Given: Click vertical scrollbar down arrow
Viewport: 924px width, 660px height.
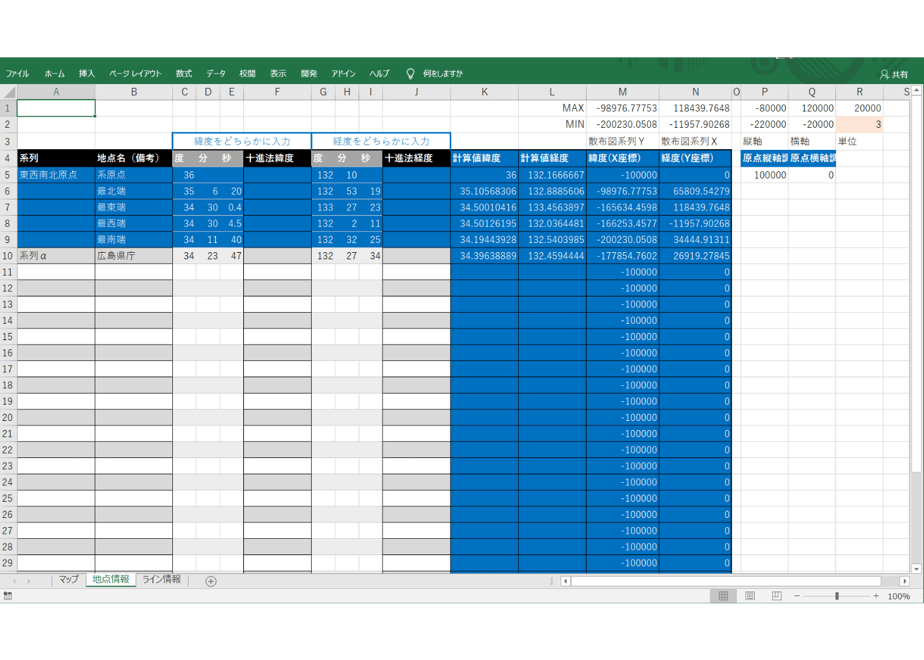Looking at the screenshot, I should click(x=916, y=569).
